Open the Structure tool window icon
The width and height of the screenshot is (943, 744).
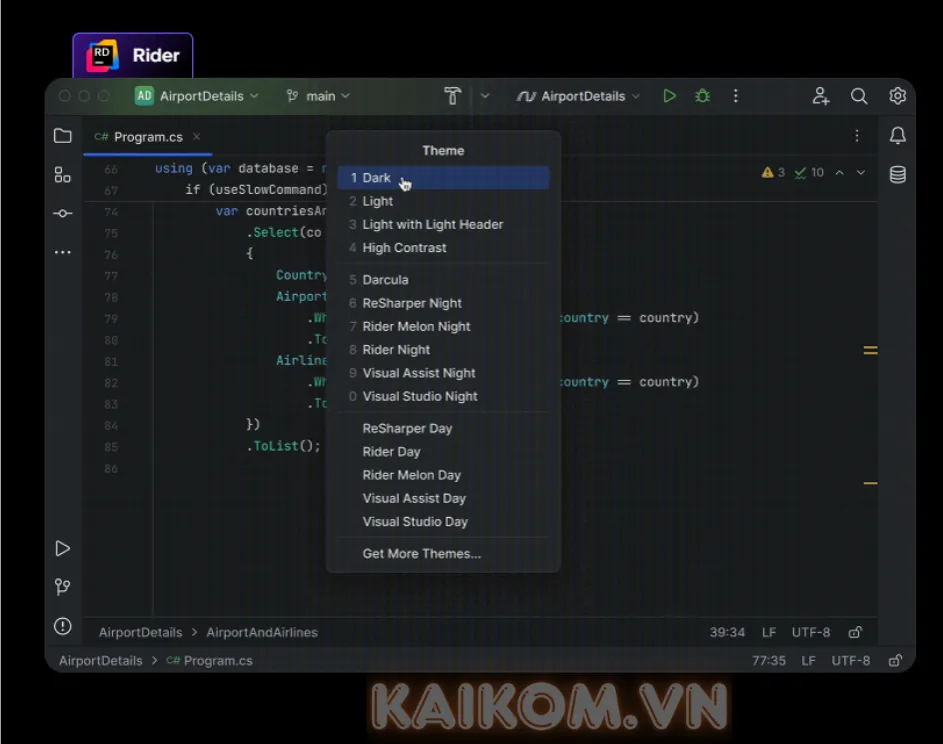pyautogui.click(x=62, y=174)
